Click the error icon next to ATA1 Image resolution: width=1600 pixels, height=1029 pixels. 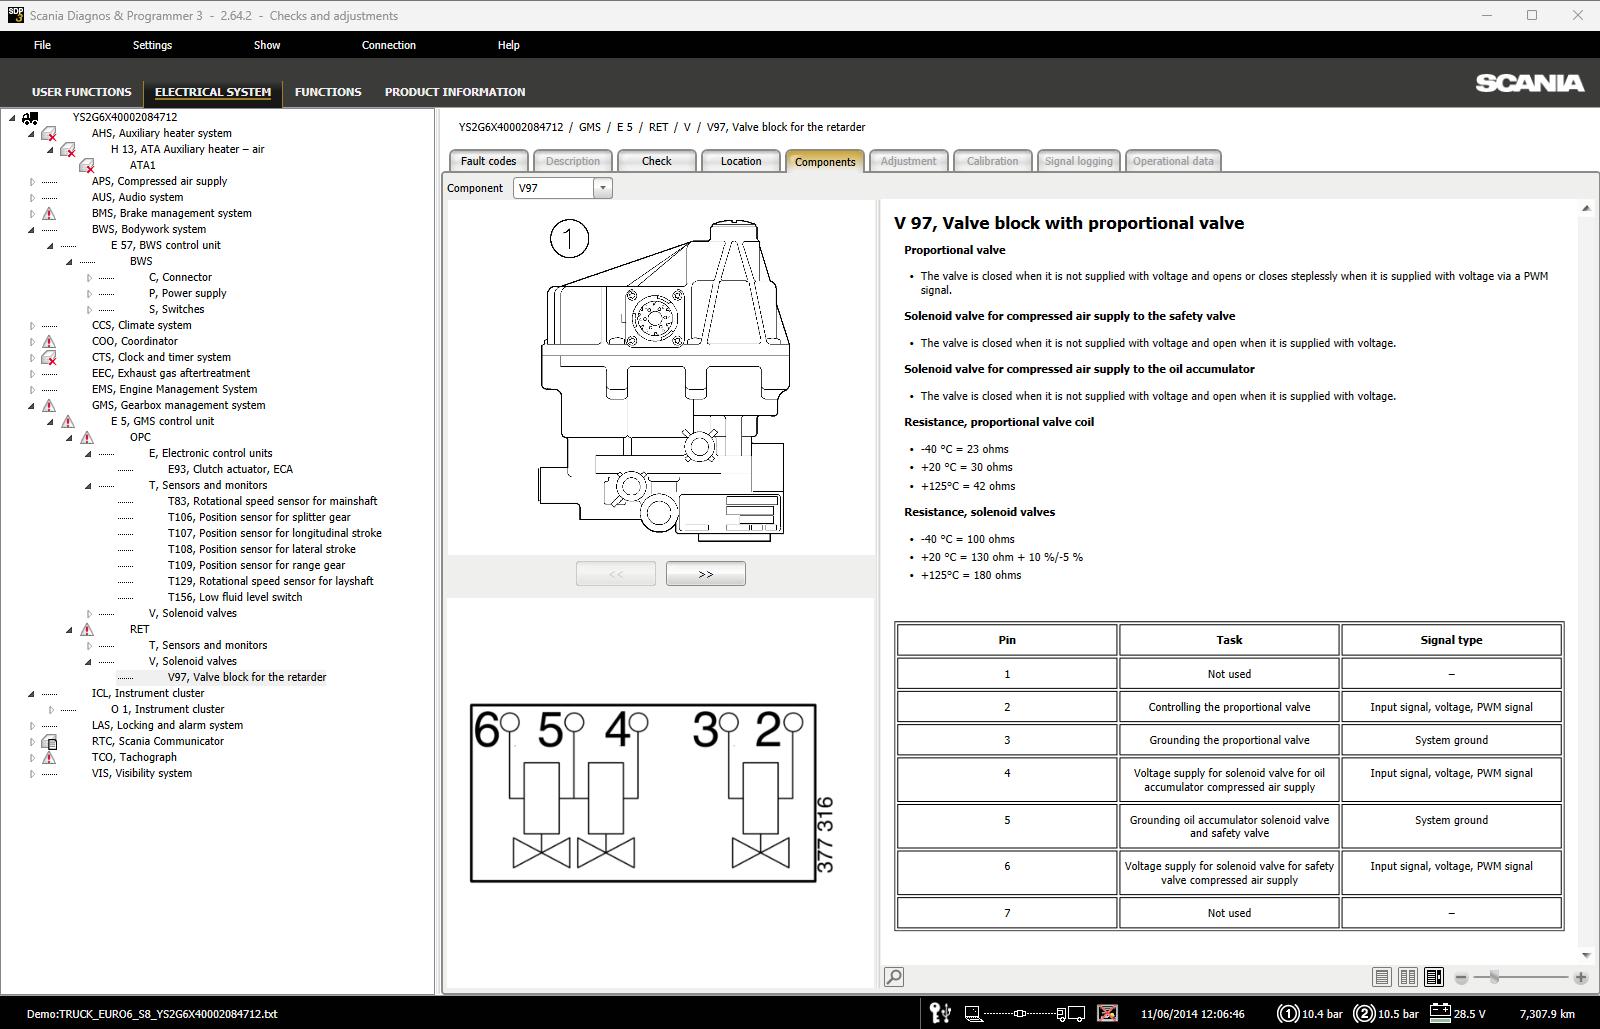[86, 166]
